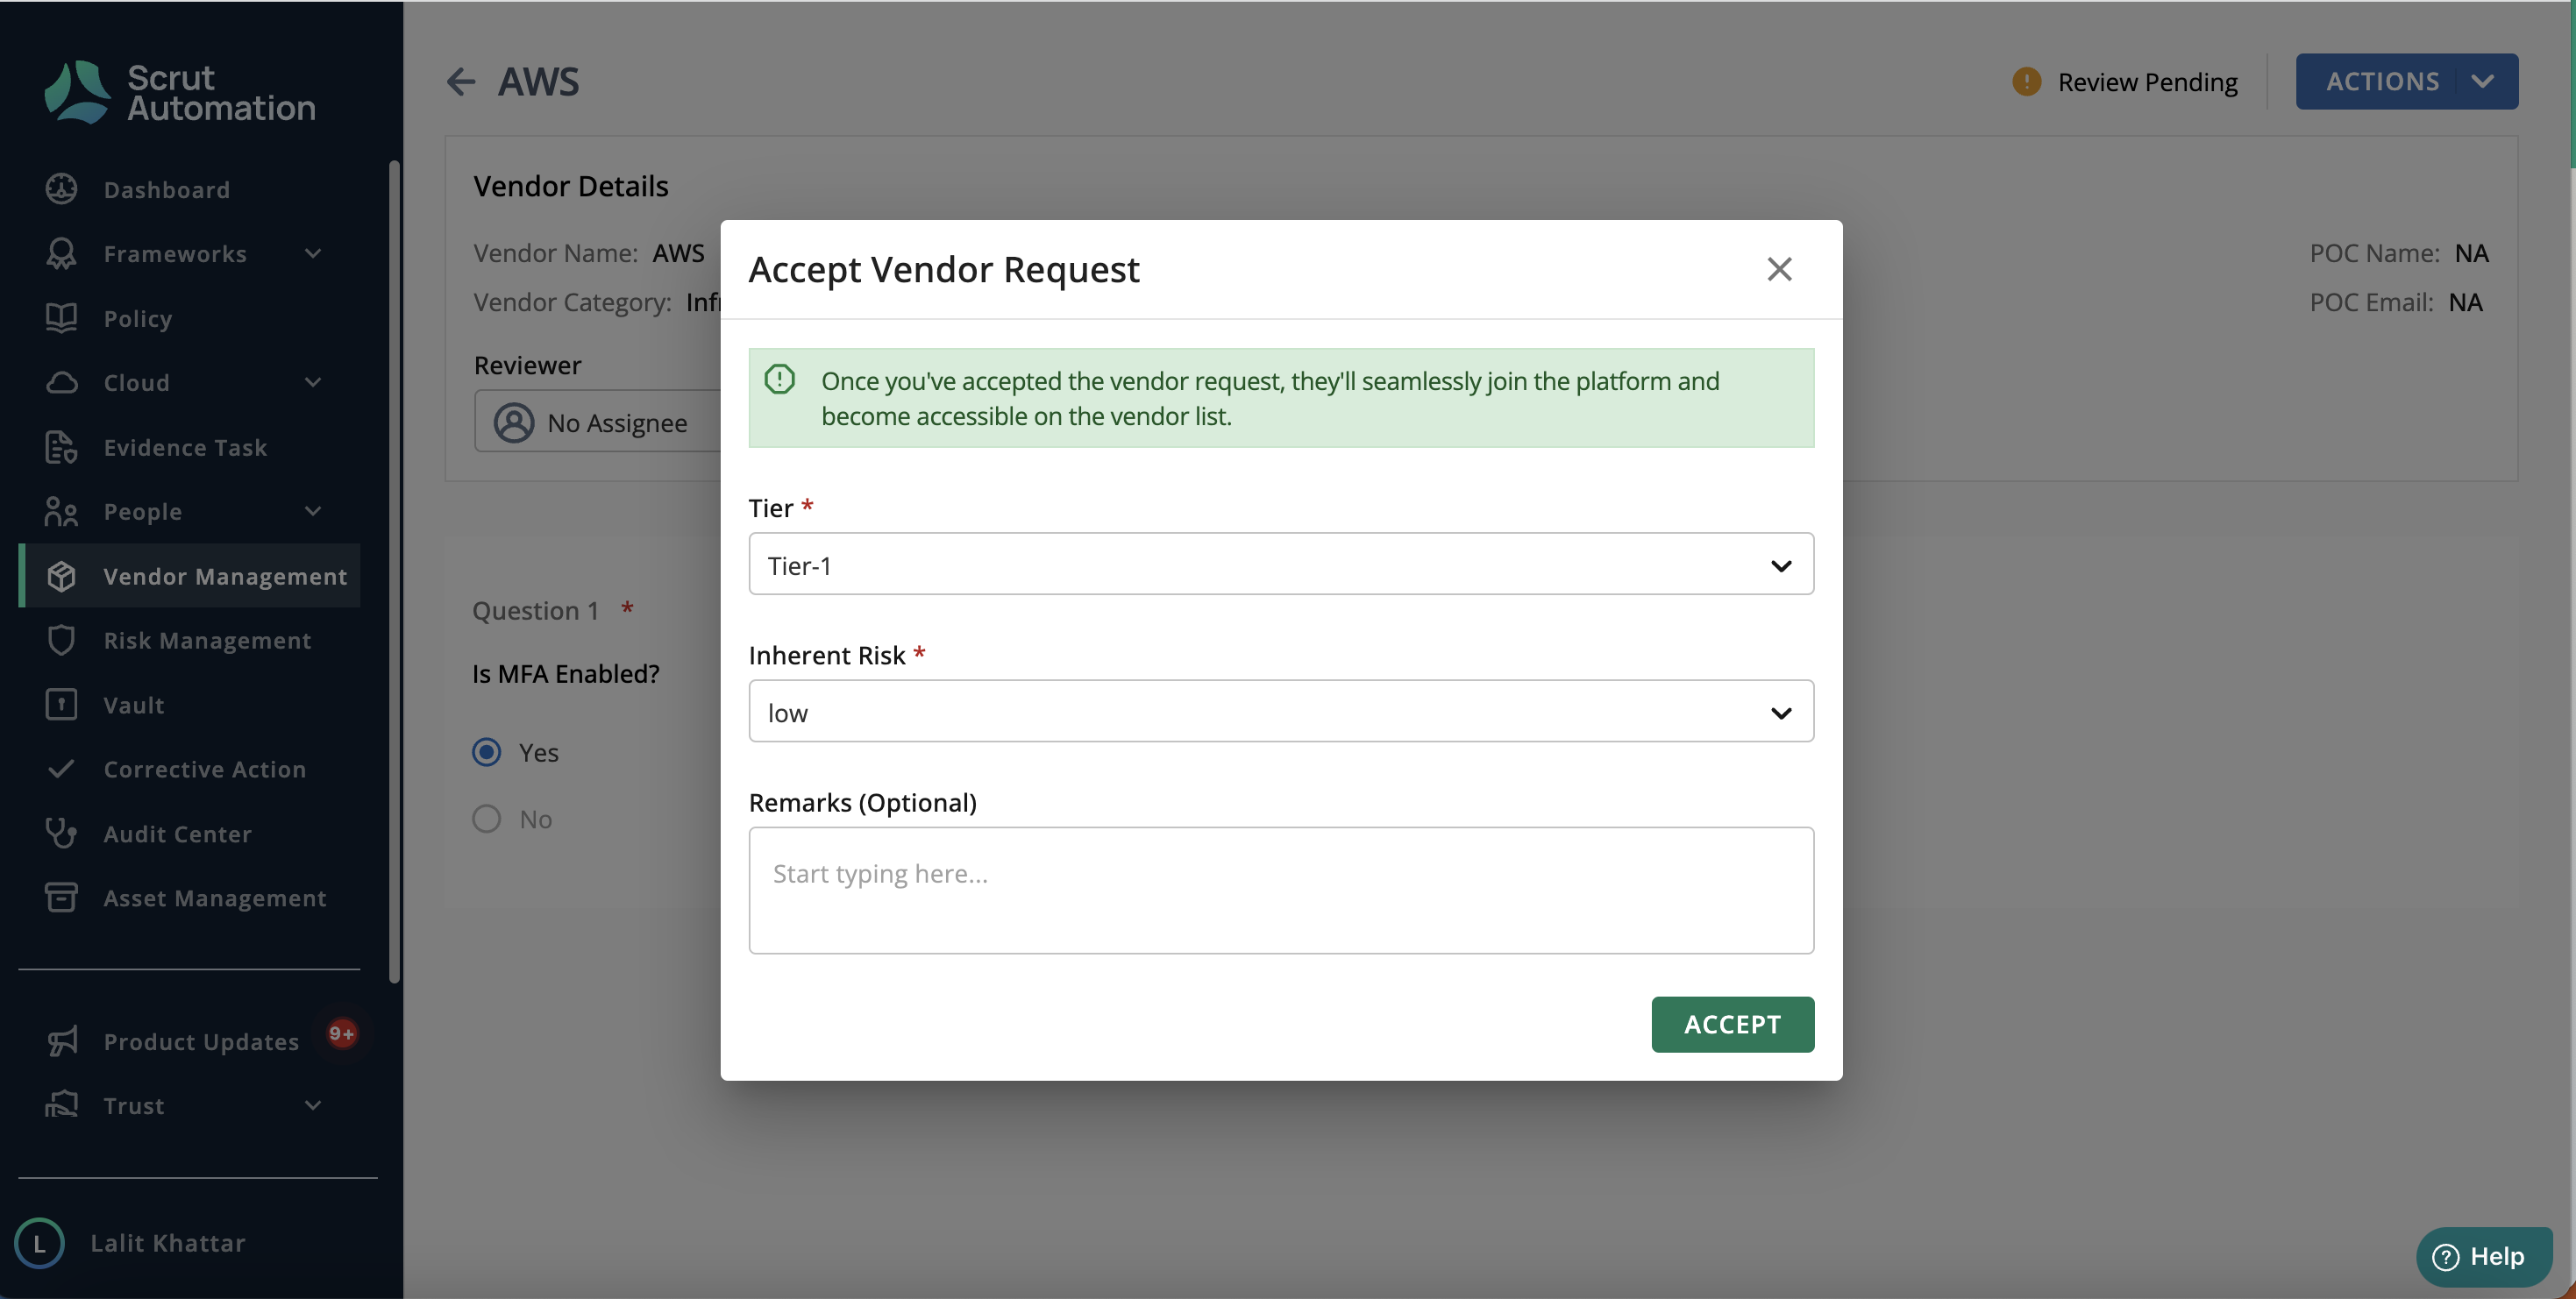Click the Frameworks ribbon icon
Screen dimensions: 2576x1299
61,253
